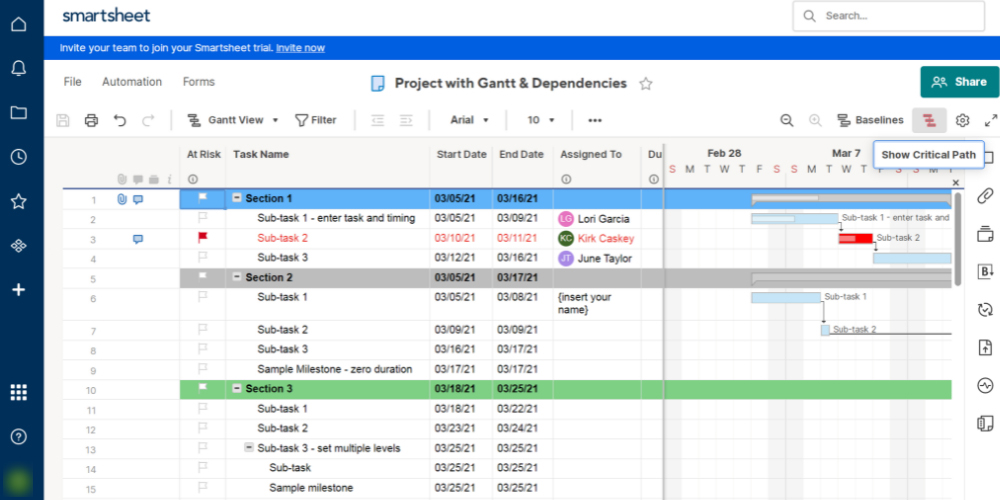This screenshot has height=500, width=1000.
Task: Toggle At Risk flag on row 4
Action: tap(203, 258)
